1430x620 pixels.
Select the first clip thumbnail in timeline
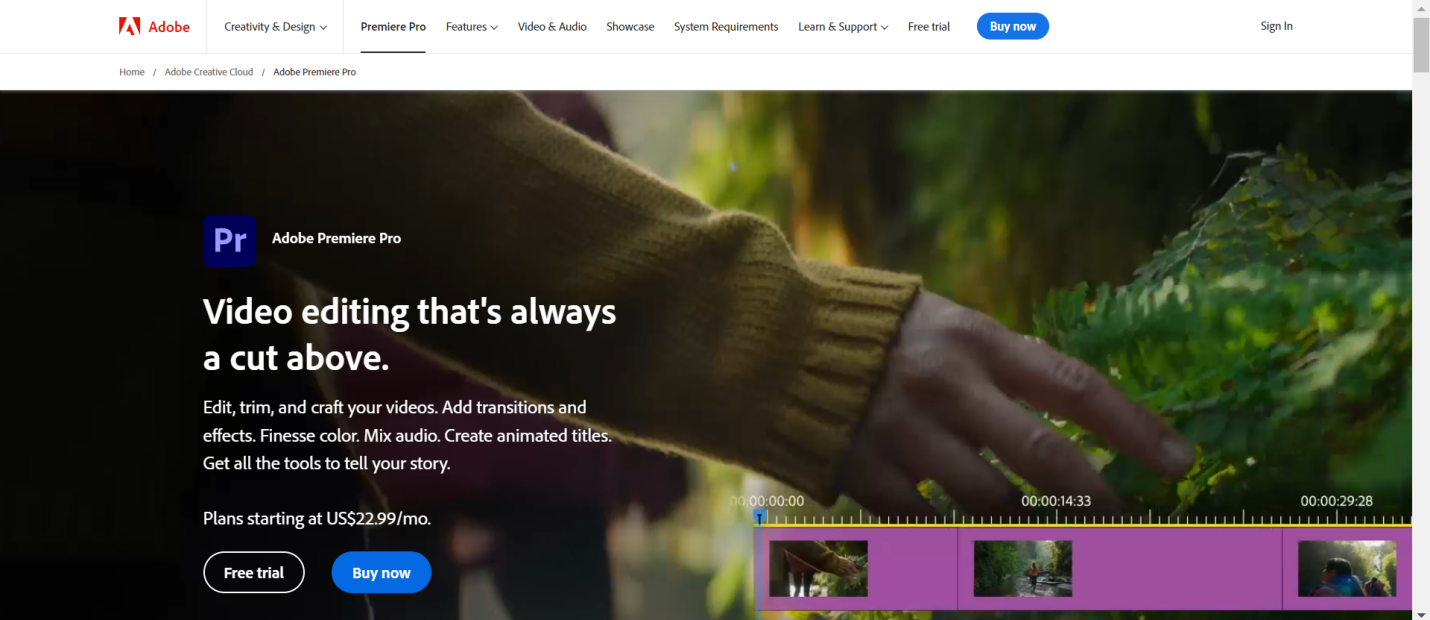point(818,568)
